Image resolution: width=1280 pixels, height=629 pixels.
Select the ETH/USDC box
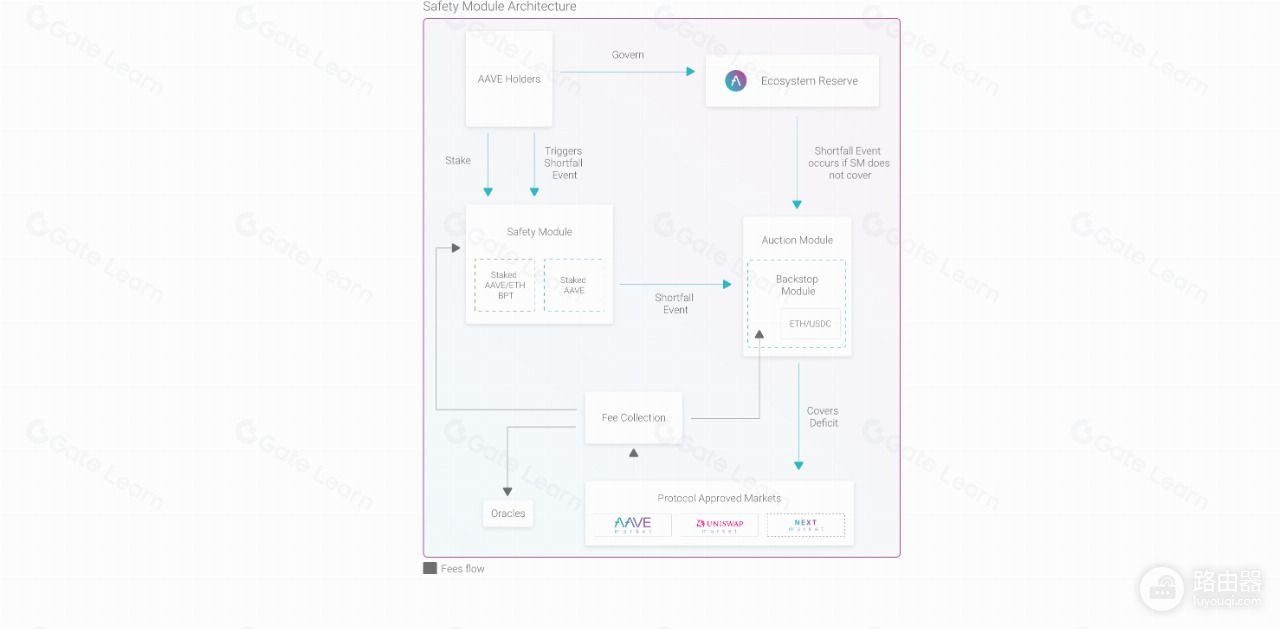pyautogui.click(x=810, y=324)
